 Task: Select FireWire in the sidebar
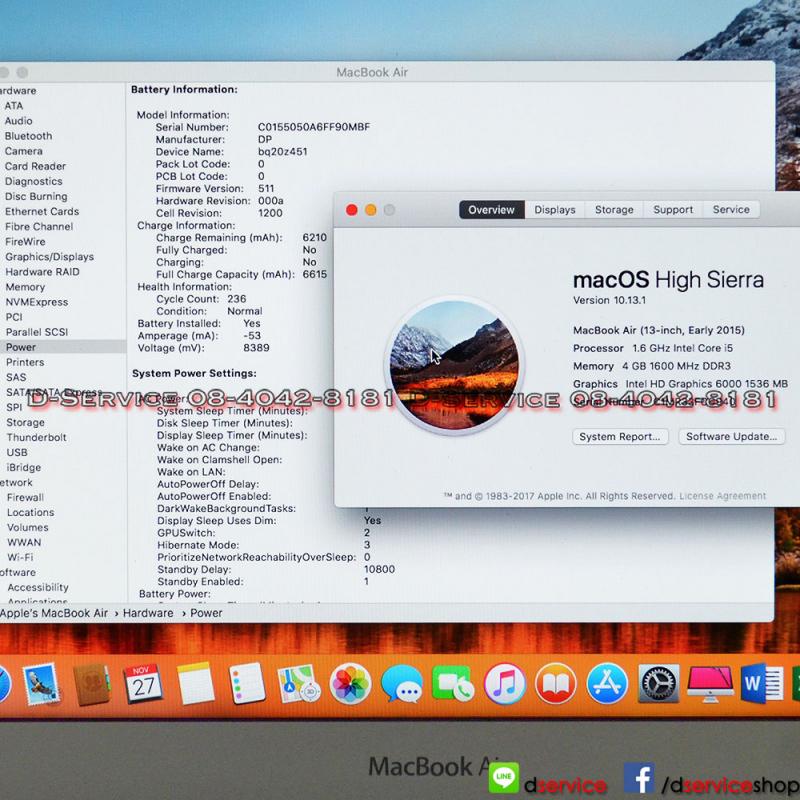tap(26, 241)
